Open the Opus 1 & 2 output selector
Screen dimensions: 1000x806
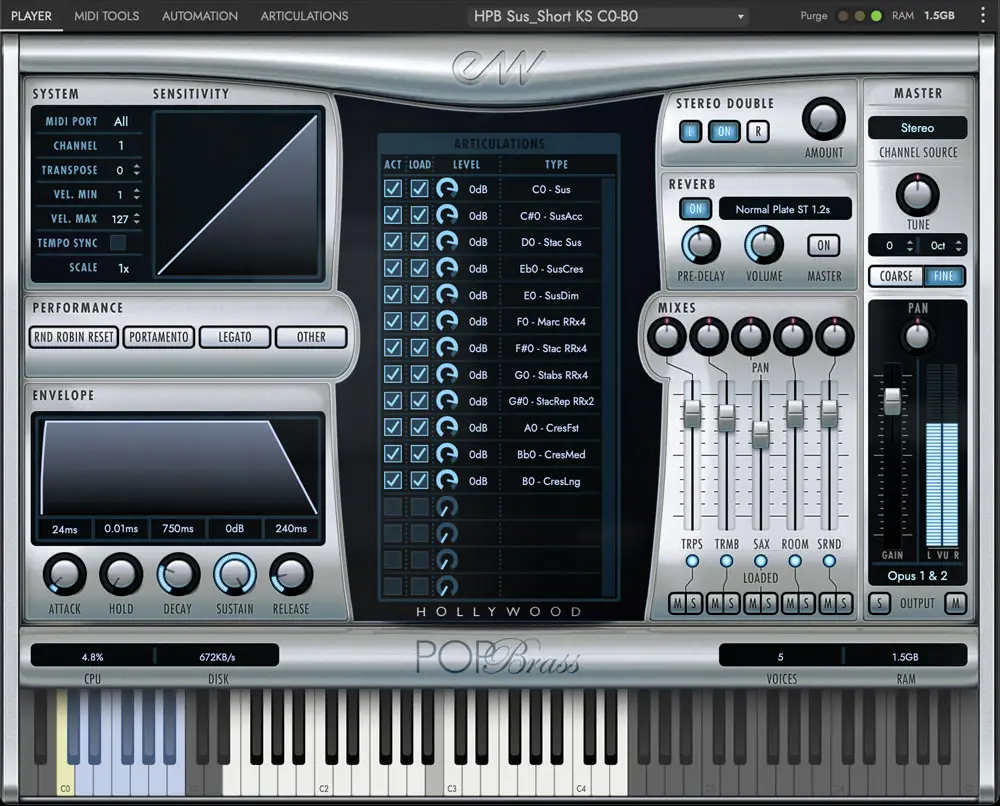pos(917,576)
